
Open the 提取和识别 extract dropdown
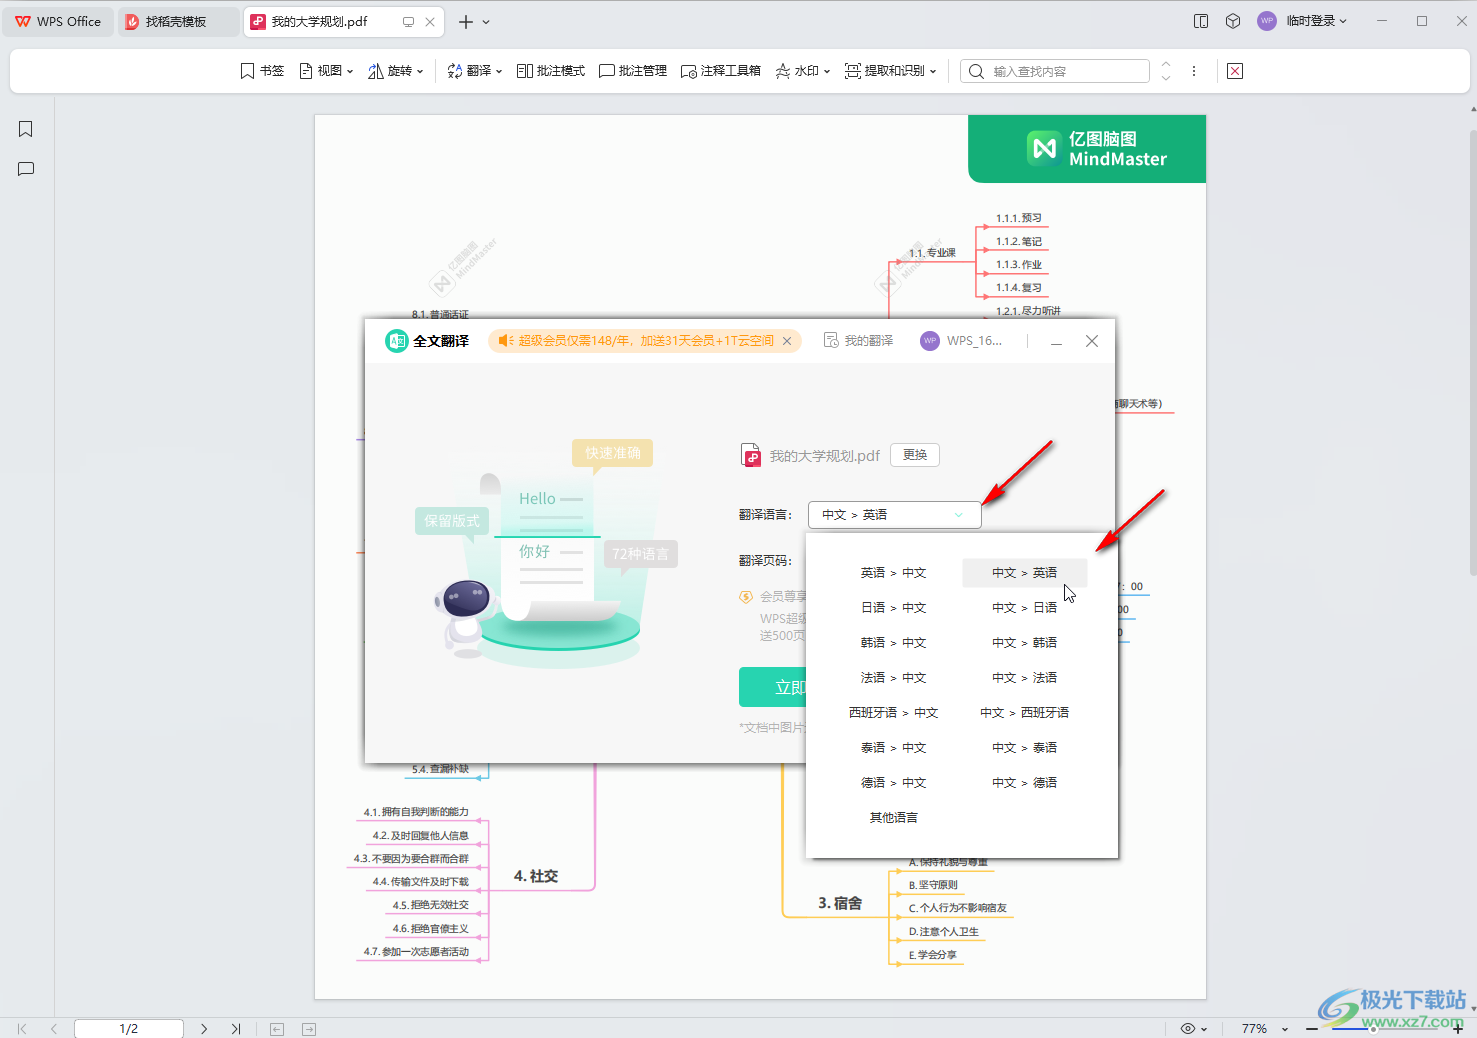[x=891, y=71]
